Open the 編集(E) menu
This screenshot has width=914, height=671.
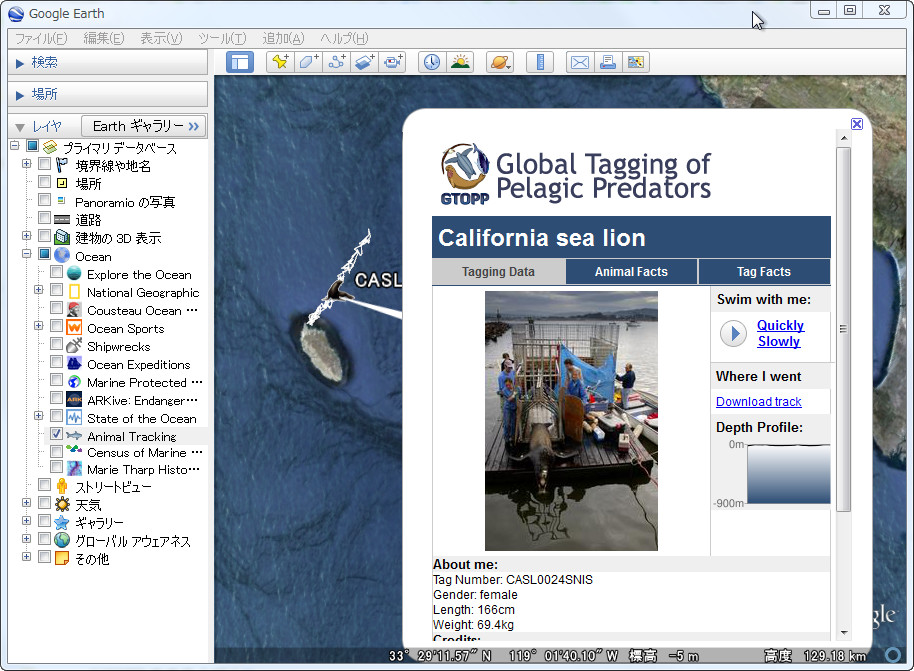tap(104, 38)
